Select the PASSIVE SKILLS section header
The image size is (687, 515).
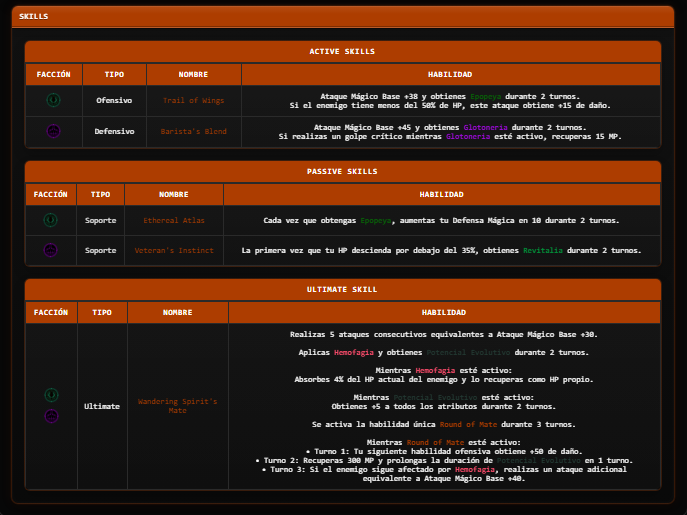pos(343,171)
